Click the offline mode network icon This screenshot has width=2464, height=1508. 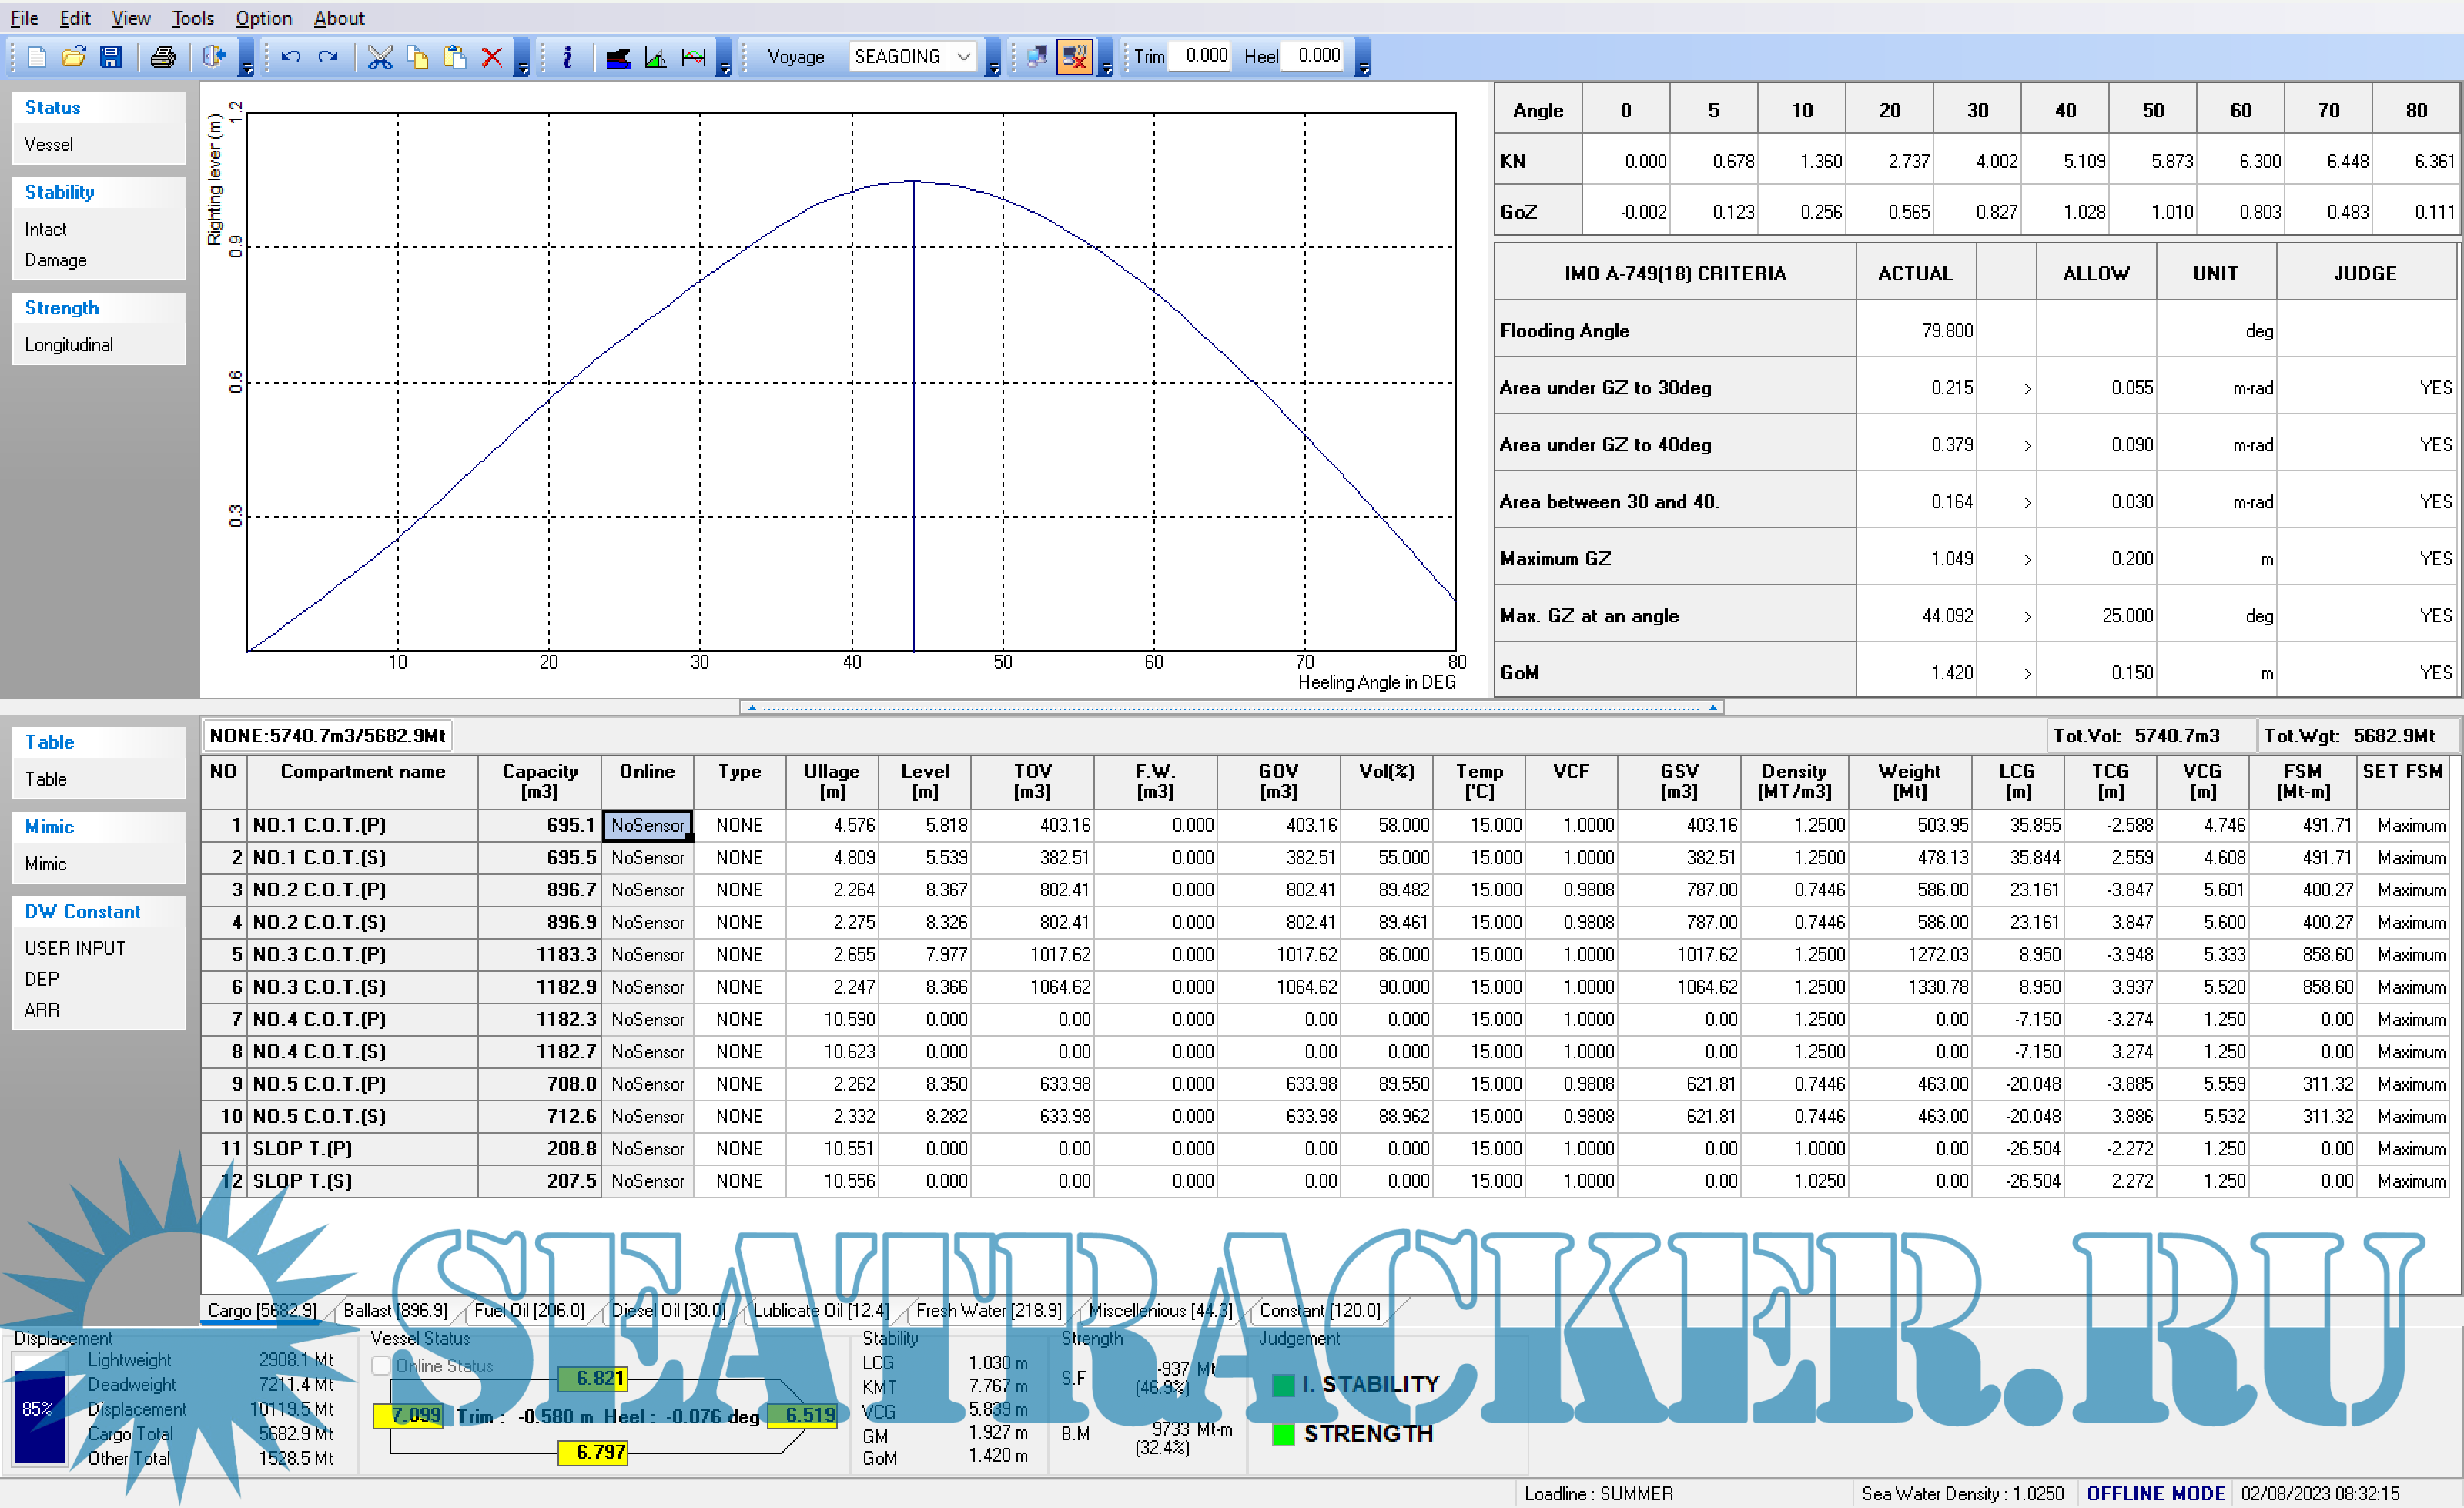(x=1074, y=57)
